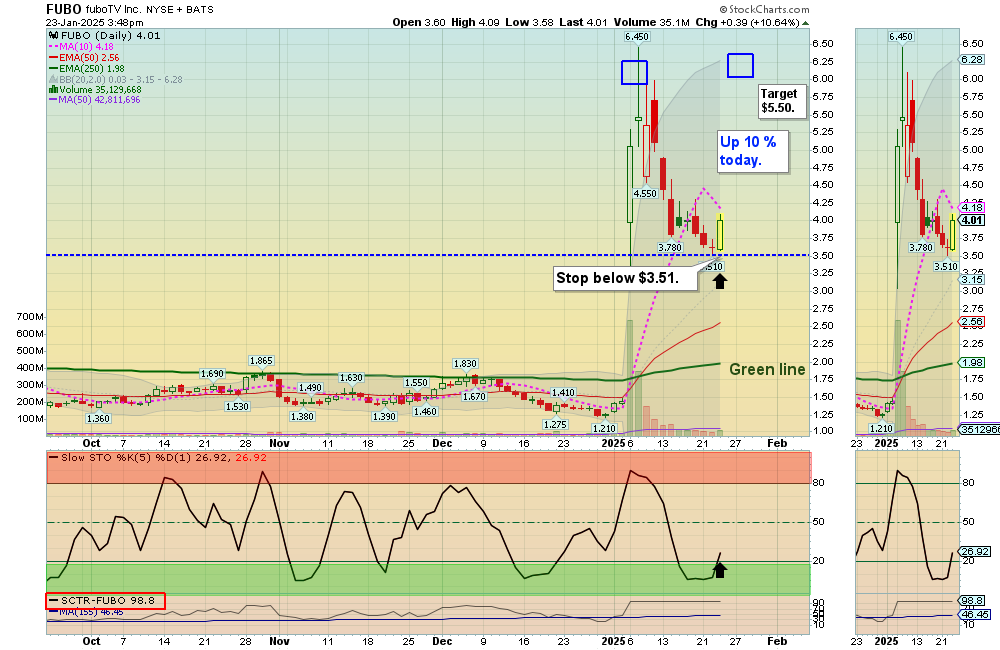Select the green 1.98 value tag
Image resolution: width=1000 pixels, height=650 pixels.
[x=972, y=362]
